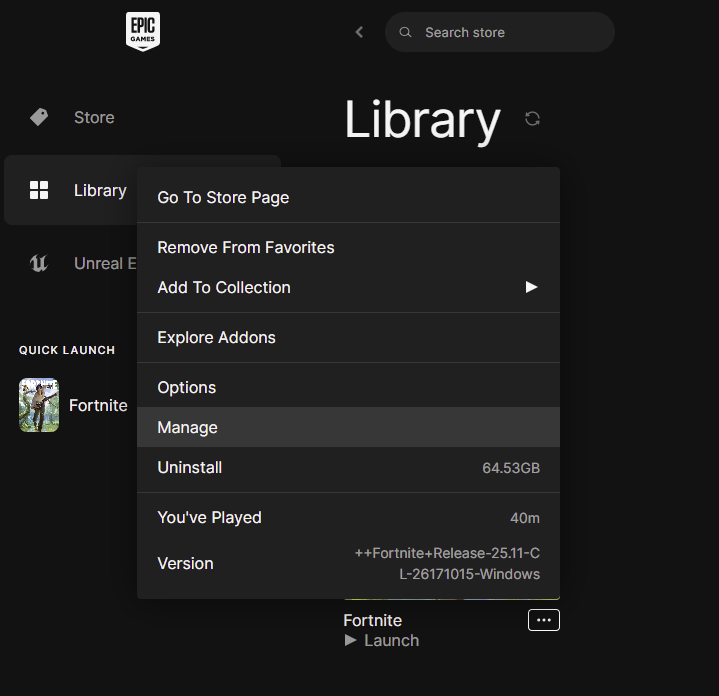The image size is (719, 696).
Task: Click the search magnifier icon
Action: [405, 32]
